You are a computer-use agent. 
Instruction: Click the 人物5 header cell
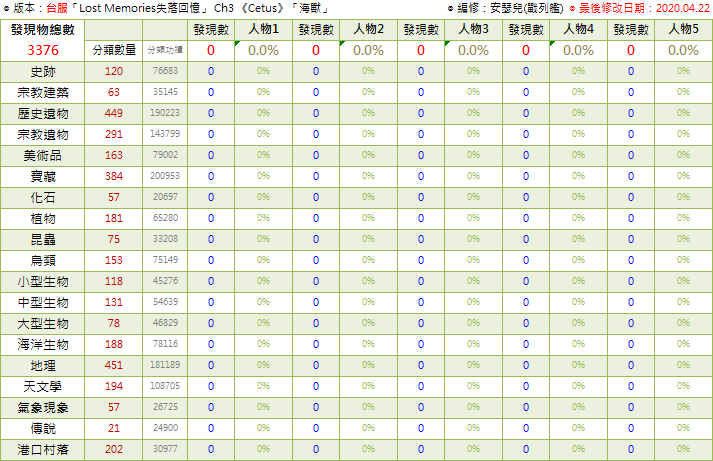click(x=683, y=30)
